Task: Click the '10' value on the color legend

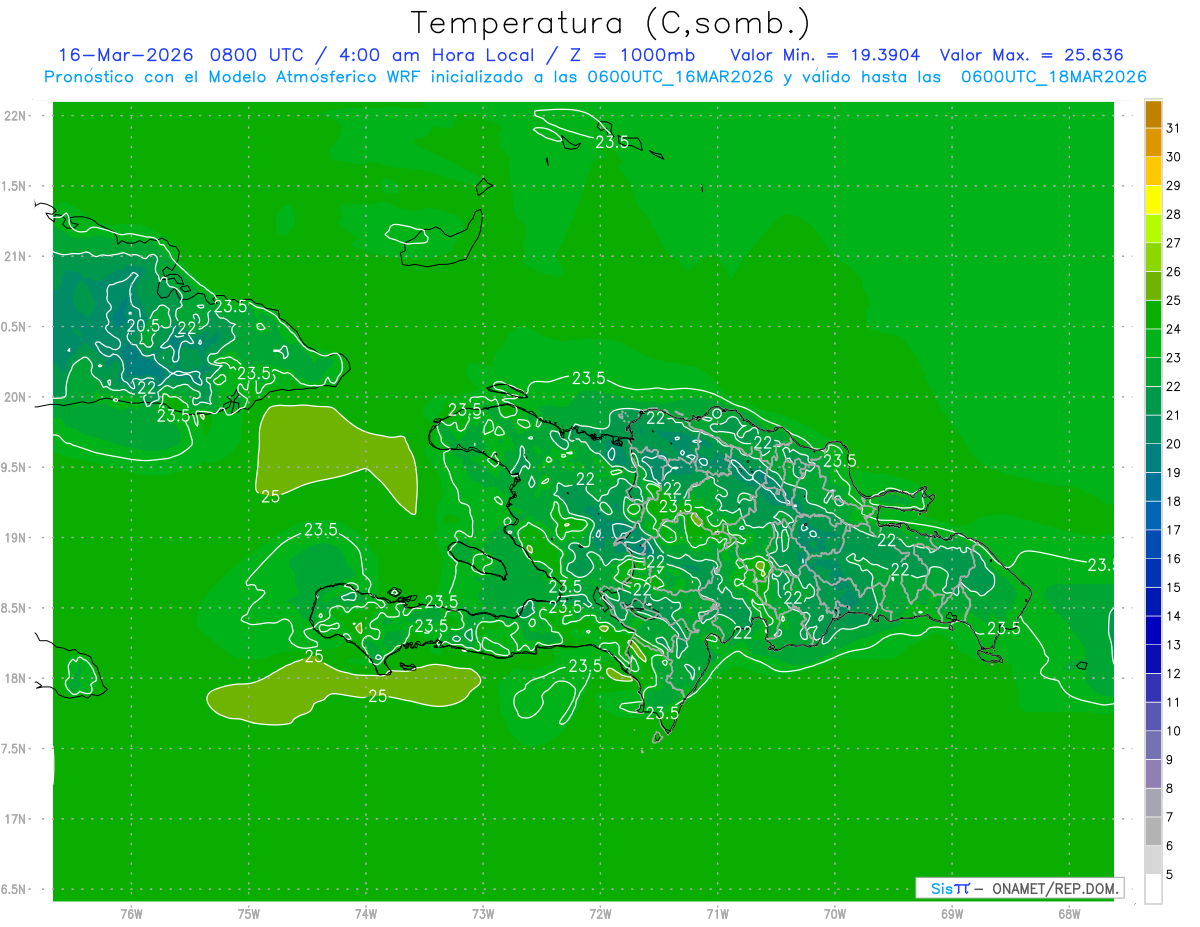Action: 1173,731
